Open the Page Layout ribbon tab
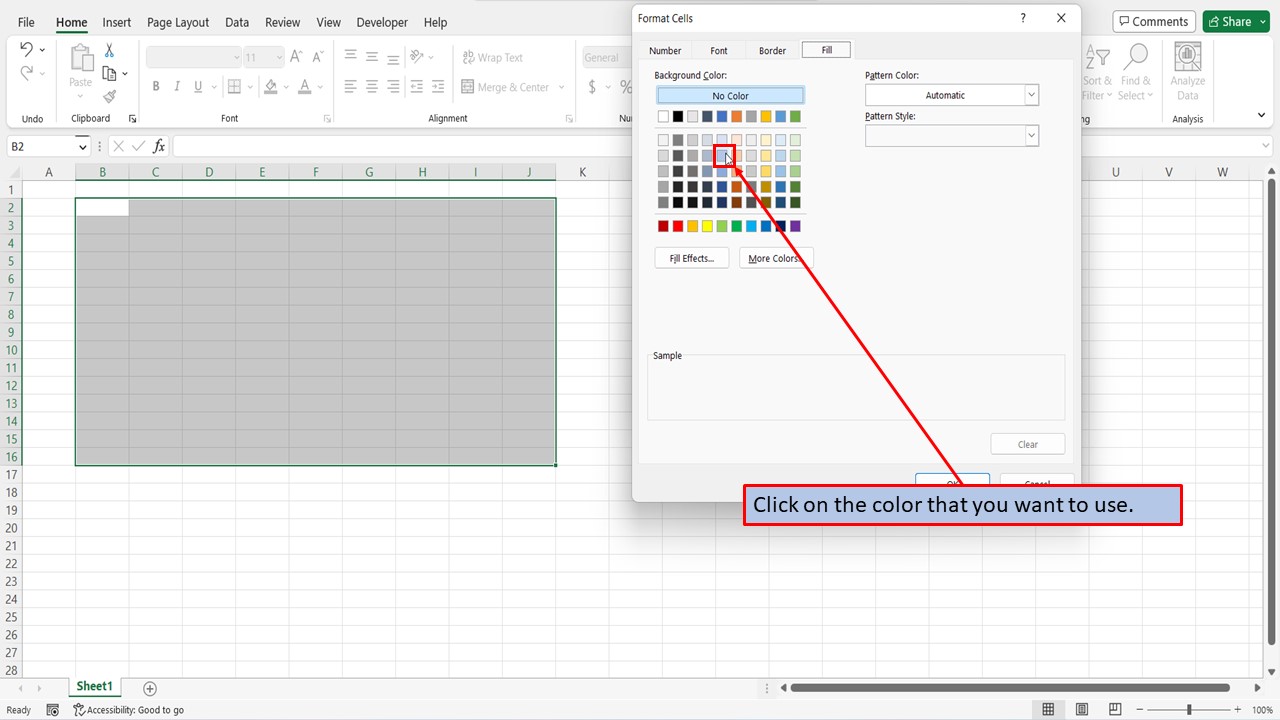Viewport: 1280px width, 720px height. tap(178, 22)
